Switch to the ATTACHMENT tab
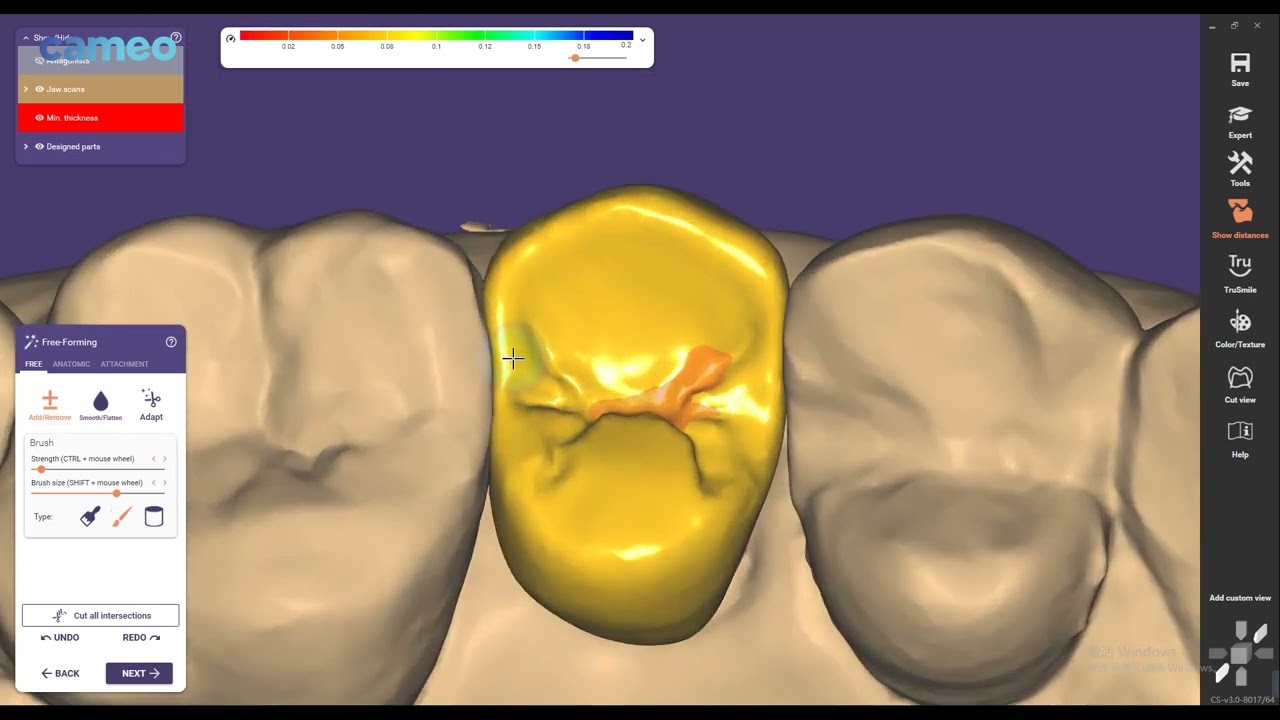Screen dimensions: 1280x720 tap(124, 364)
